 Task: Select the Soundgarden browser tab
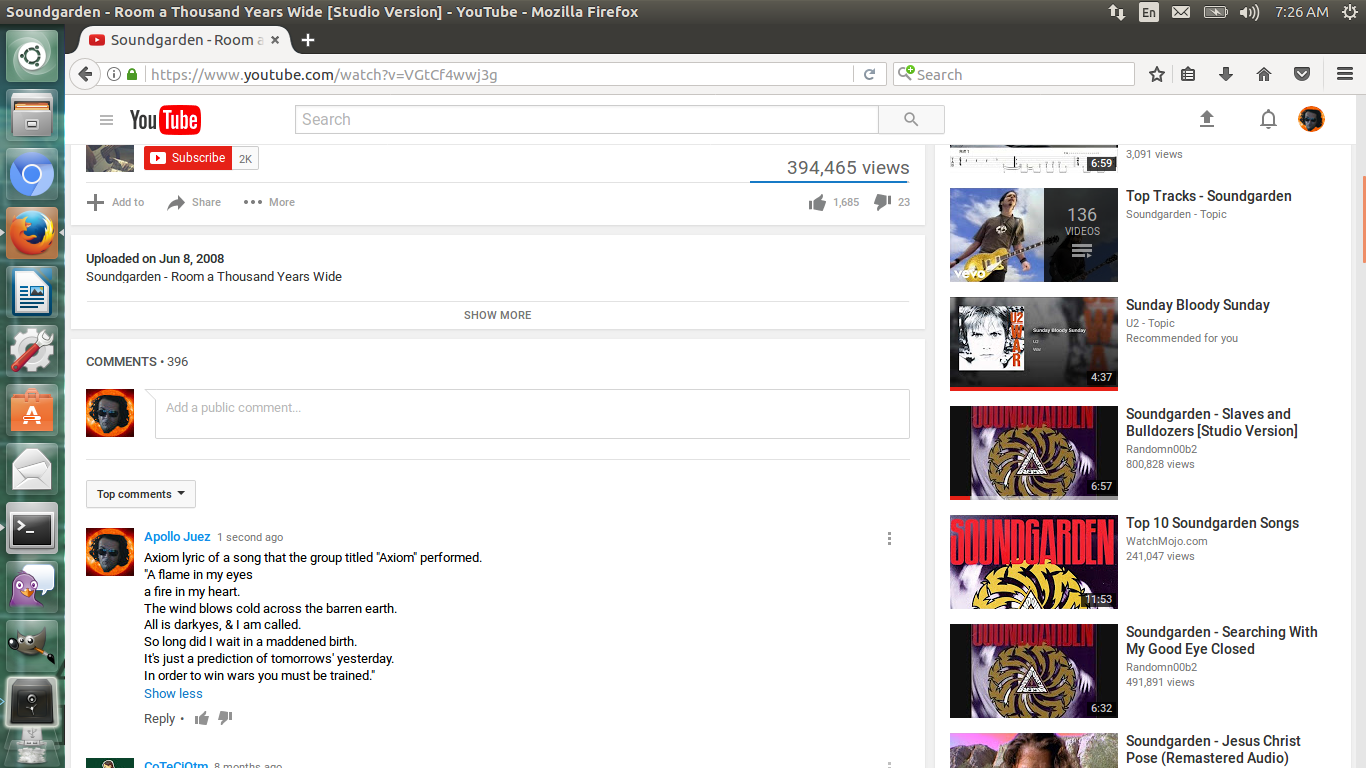pyautogui.click(x=184, y=40)
